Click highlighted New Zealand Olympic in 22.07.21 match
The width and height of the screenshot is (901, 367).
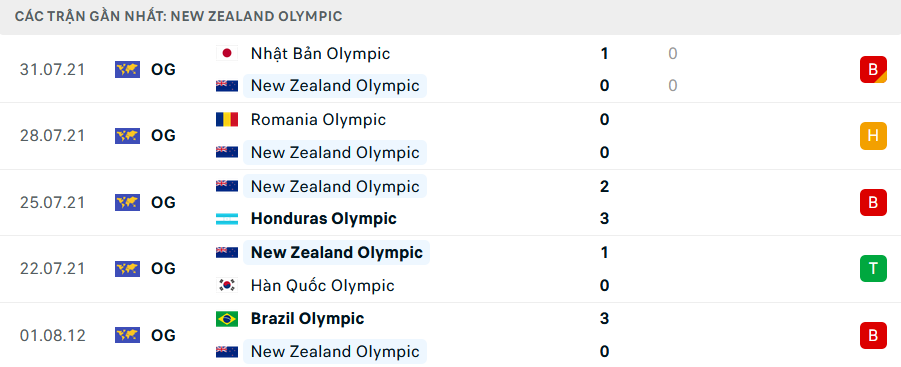pyautogui.click(x=336, y=253)
